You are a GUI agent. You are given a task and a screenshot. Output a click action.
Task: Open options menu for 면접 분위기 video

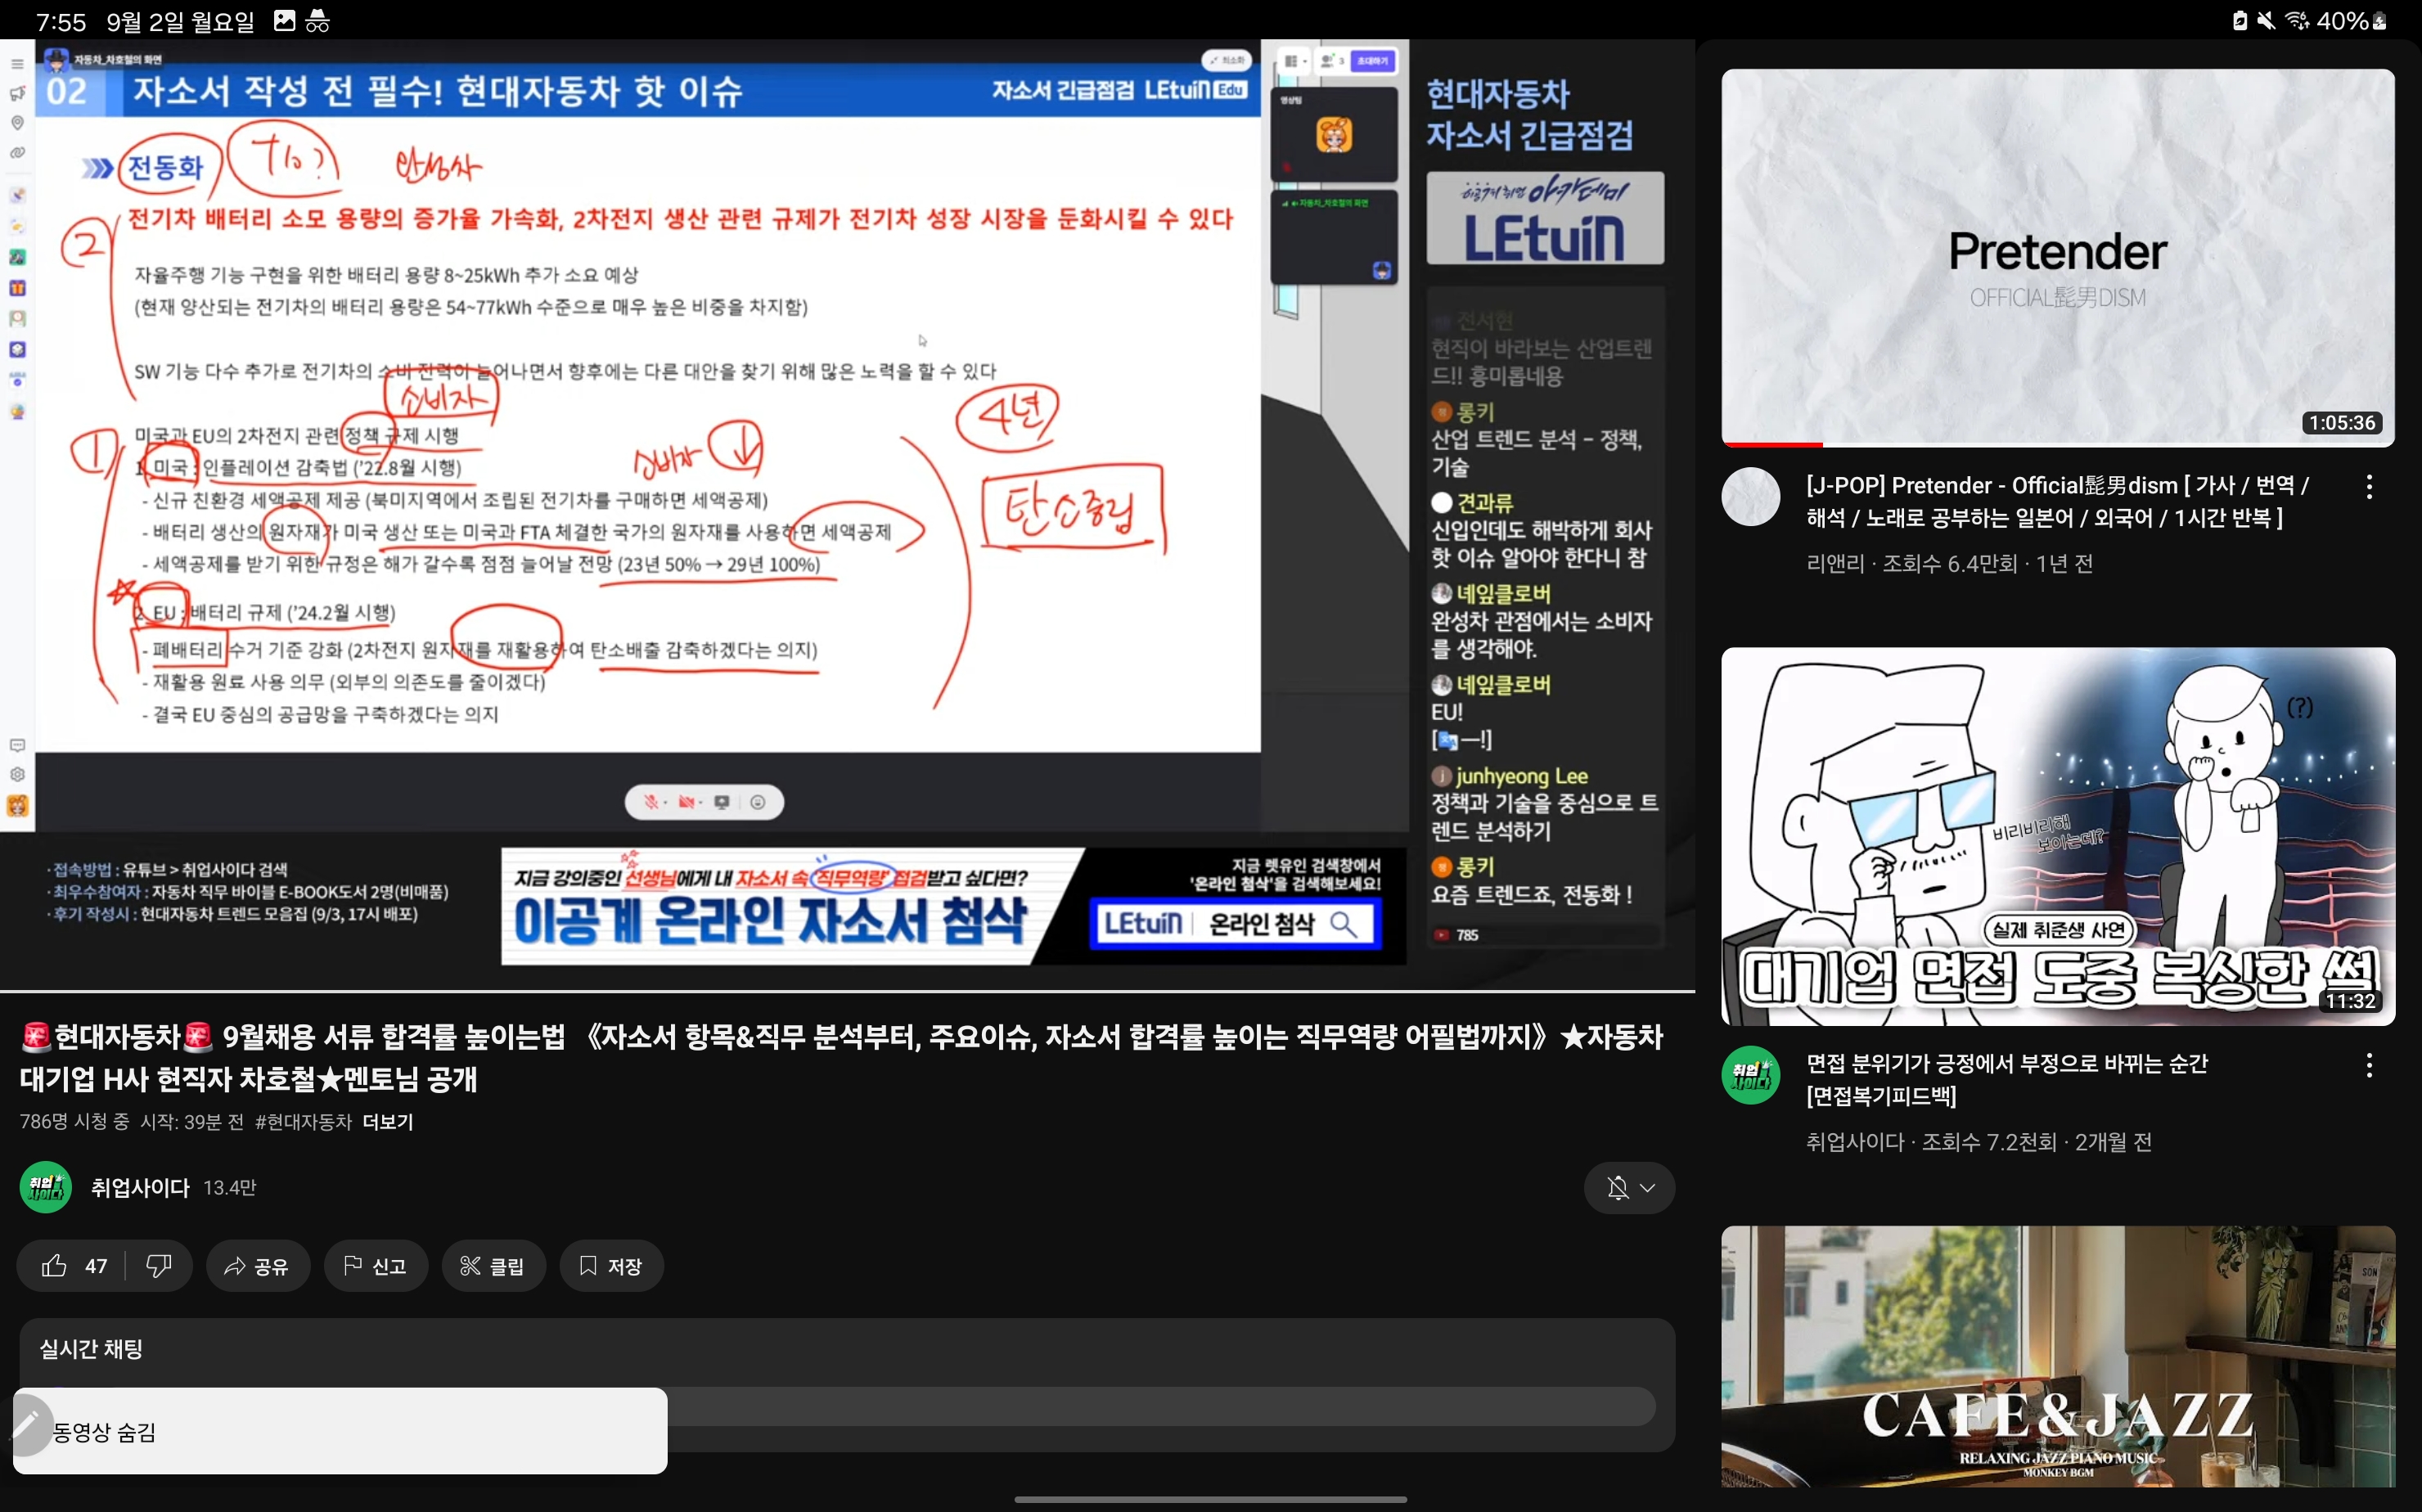pos(2368,1065)
